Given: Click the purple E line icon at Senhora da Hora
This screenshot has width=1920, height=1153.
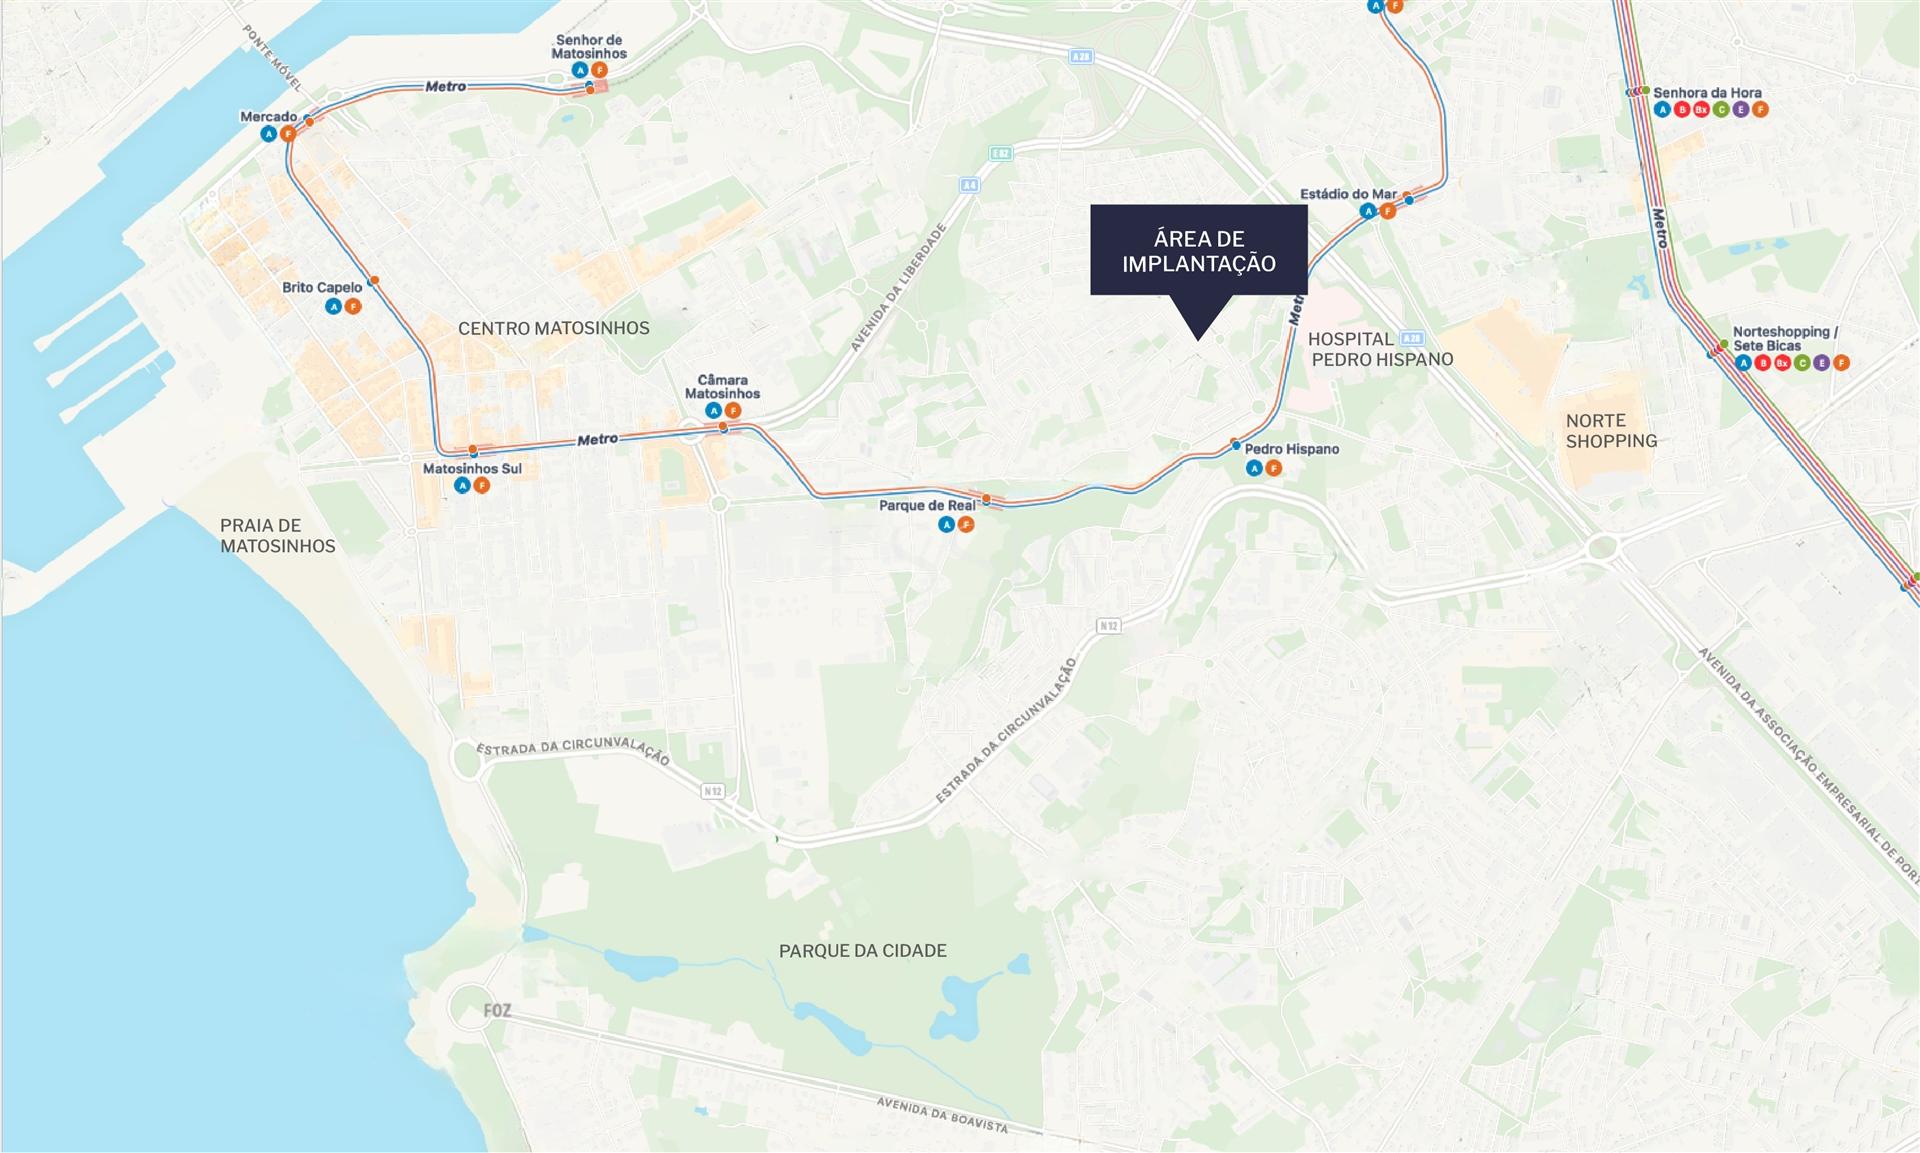Looking at the screenshot, I should (1741, 110).
